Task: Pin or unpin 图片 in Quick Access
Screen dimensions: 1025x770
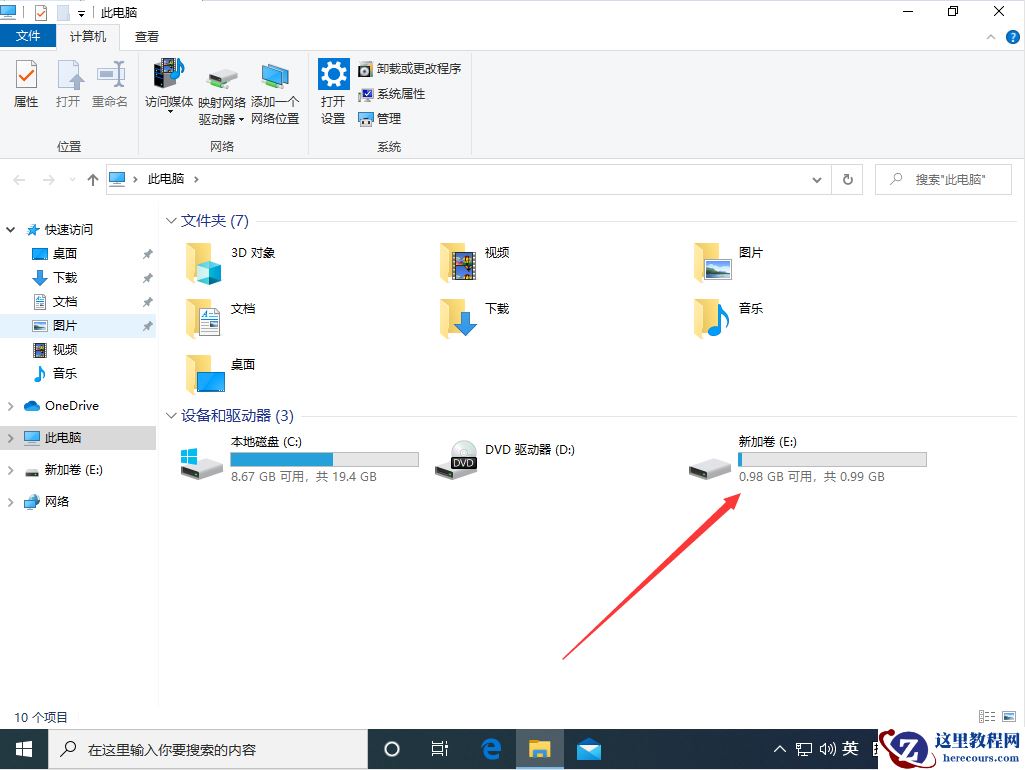Action: 147,325
